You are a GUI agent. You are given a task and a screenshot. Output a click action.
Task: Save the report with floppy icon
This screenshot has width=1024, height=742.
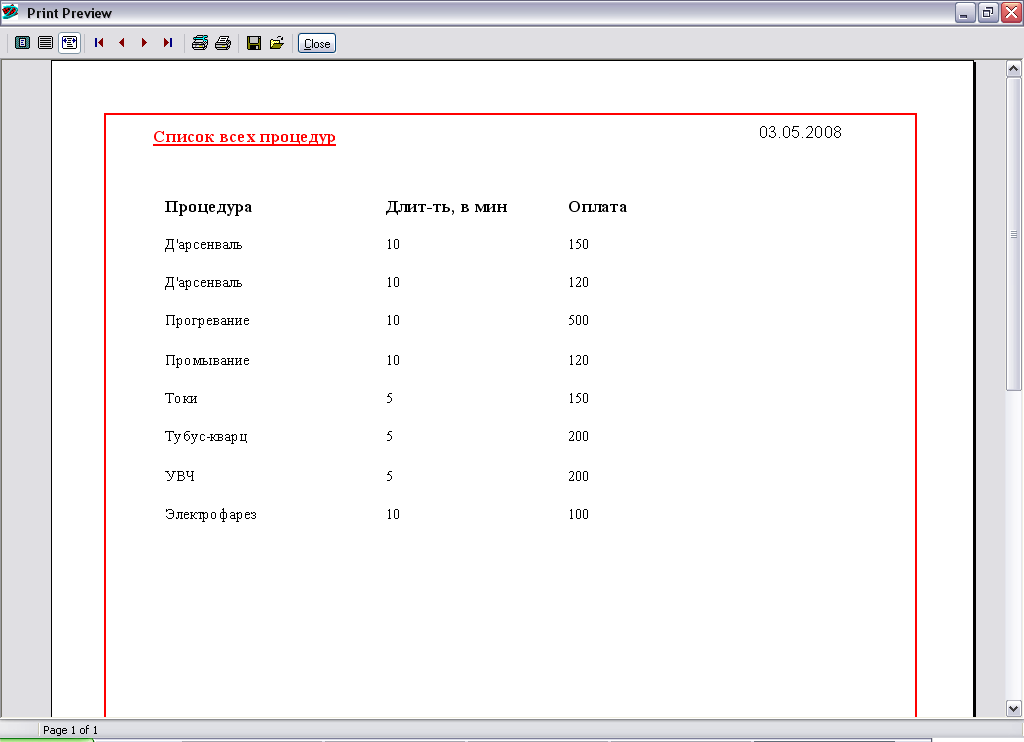click(254, 43)
